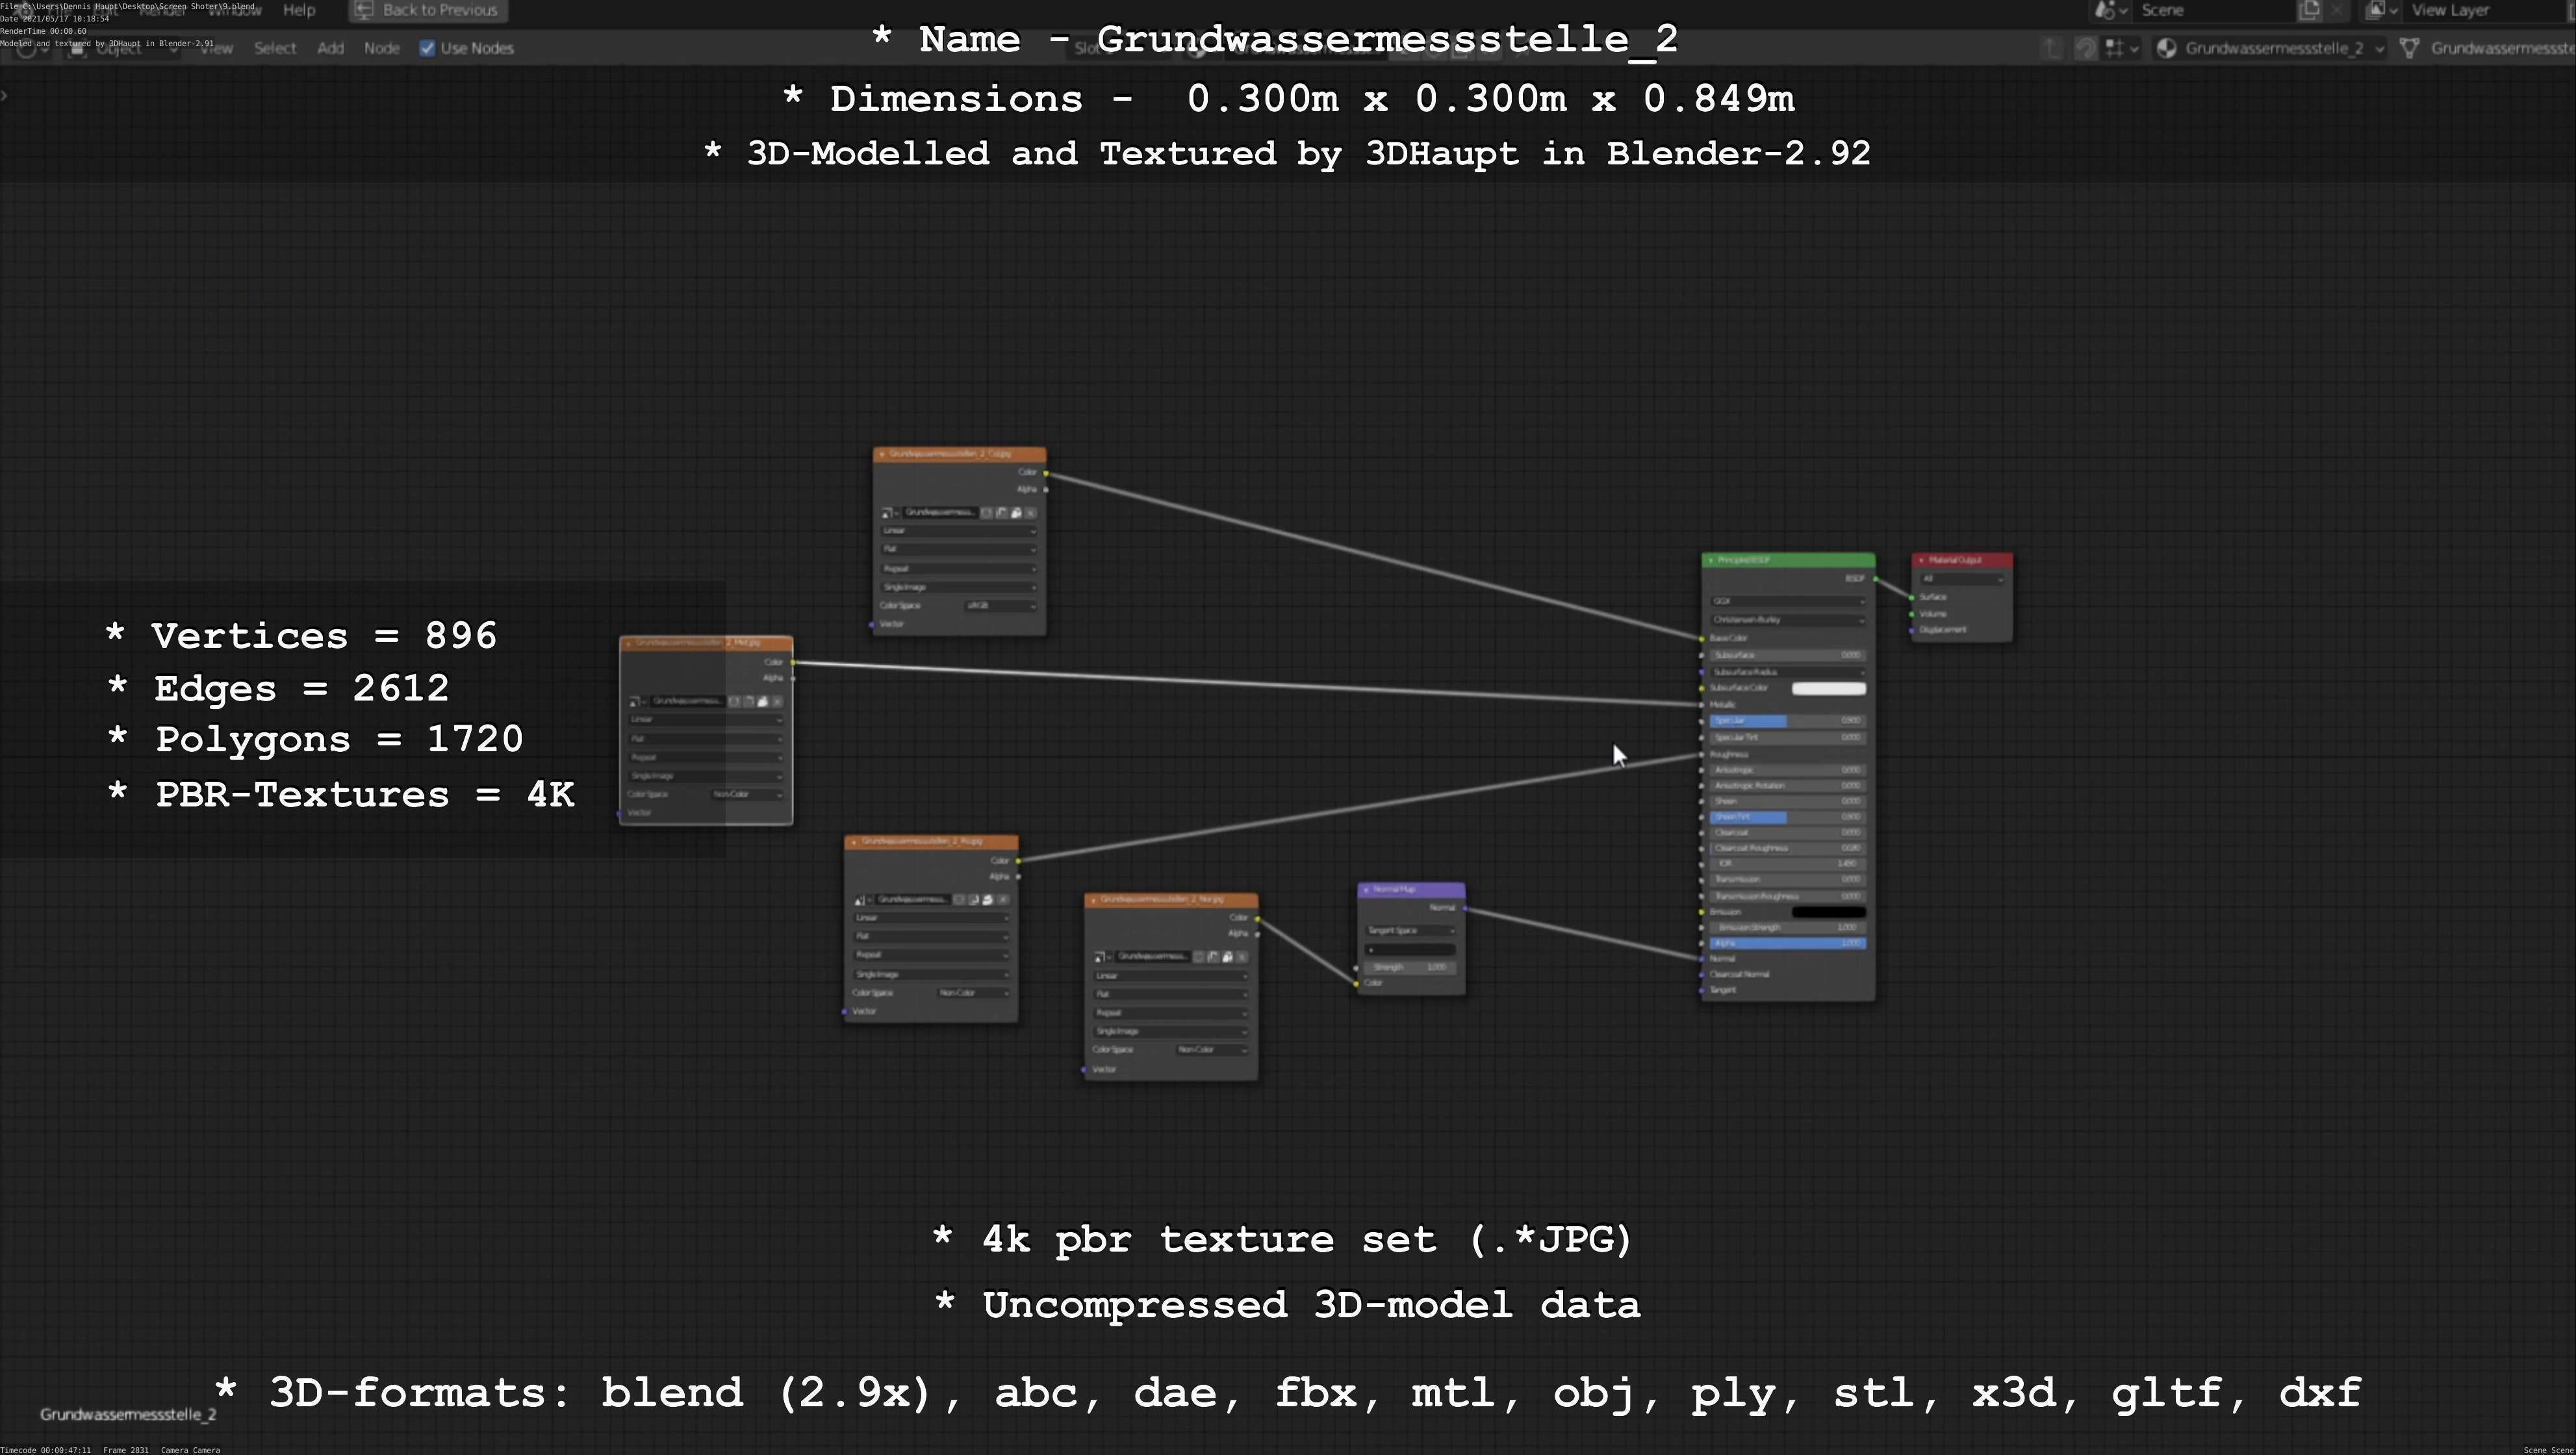Click the white Subsurface Color swatch
2576x1455 pixels.
point(1828,688)
